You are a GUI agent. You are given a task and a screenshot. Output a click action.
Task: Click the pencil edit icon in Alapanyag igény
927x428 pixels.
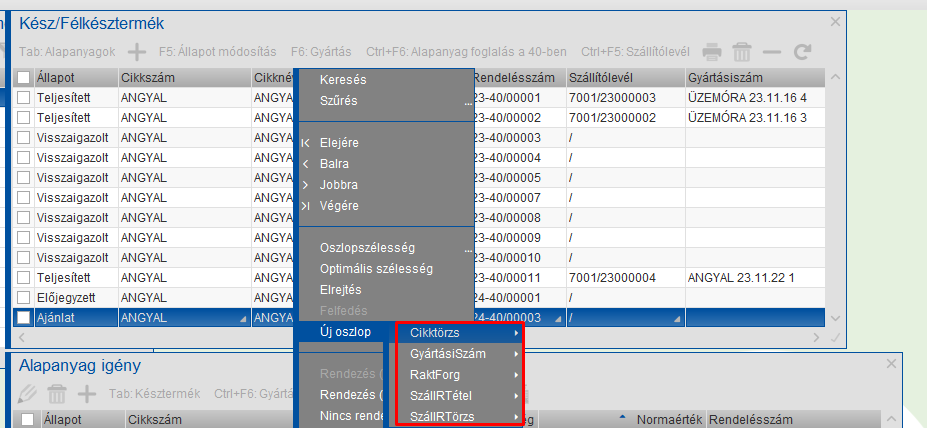28,394
